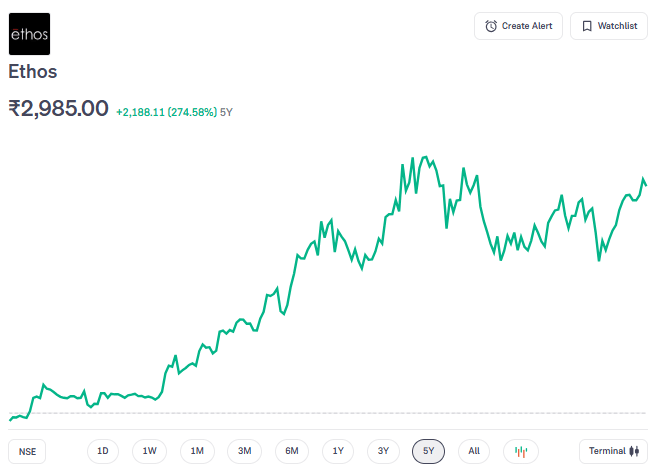Add Ethos to your Watchlist
The height and width of the screenshot is (475, 664).
[609, 26]
